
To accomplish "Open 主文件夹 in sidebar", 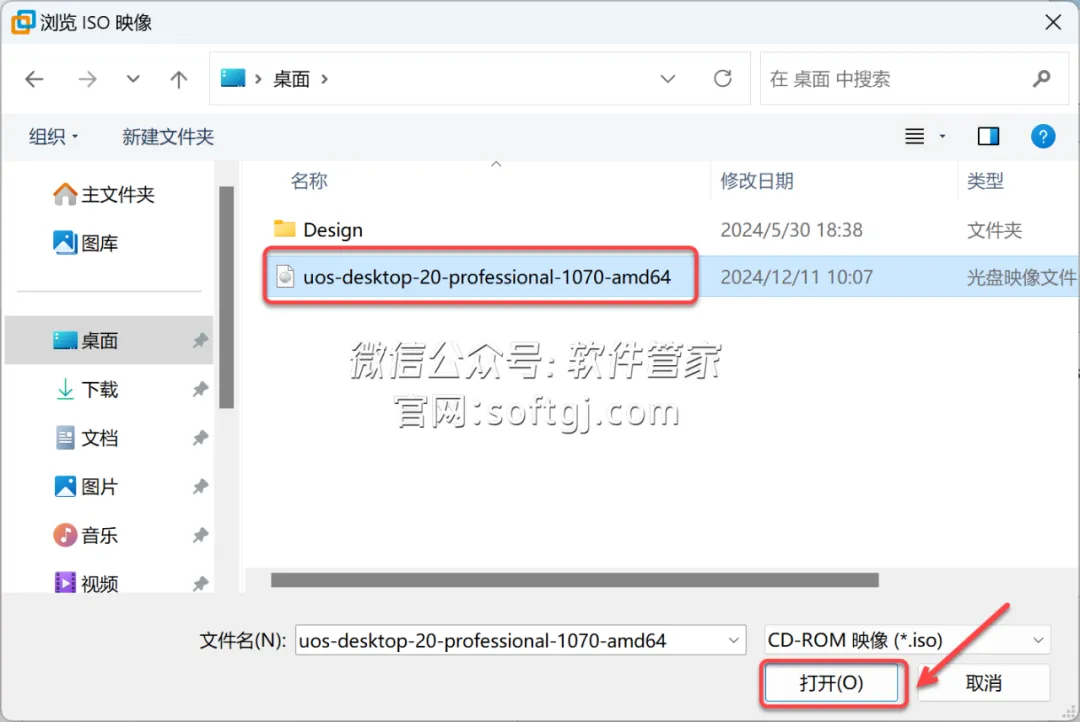I will [104, 194].
